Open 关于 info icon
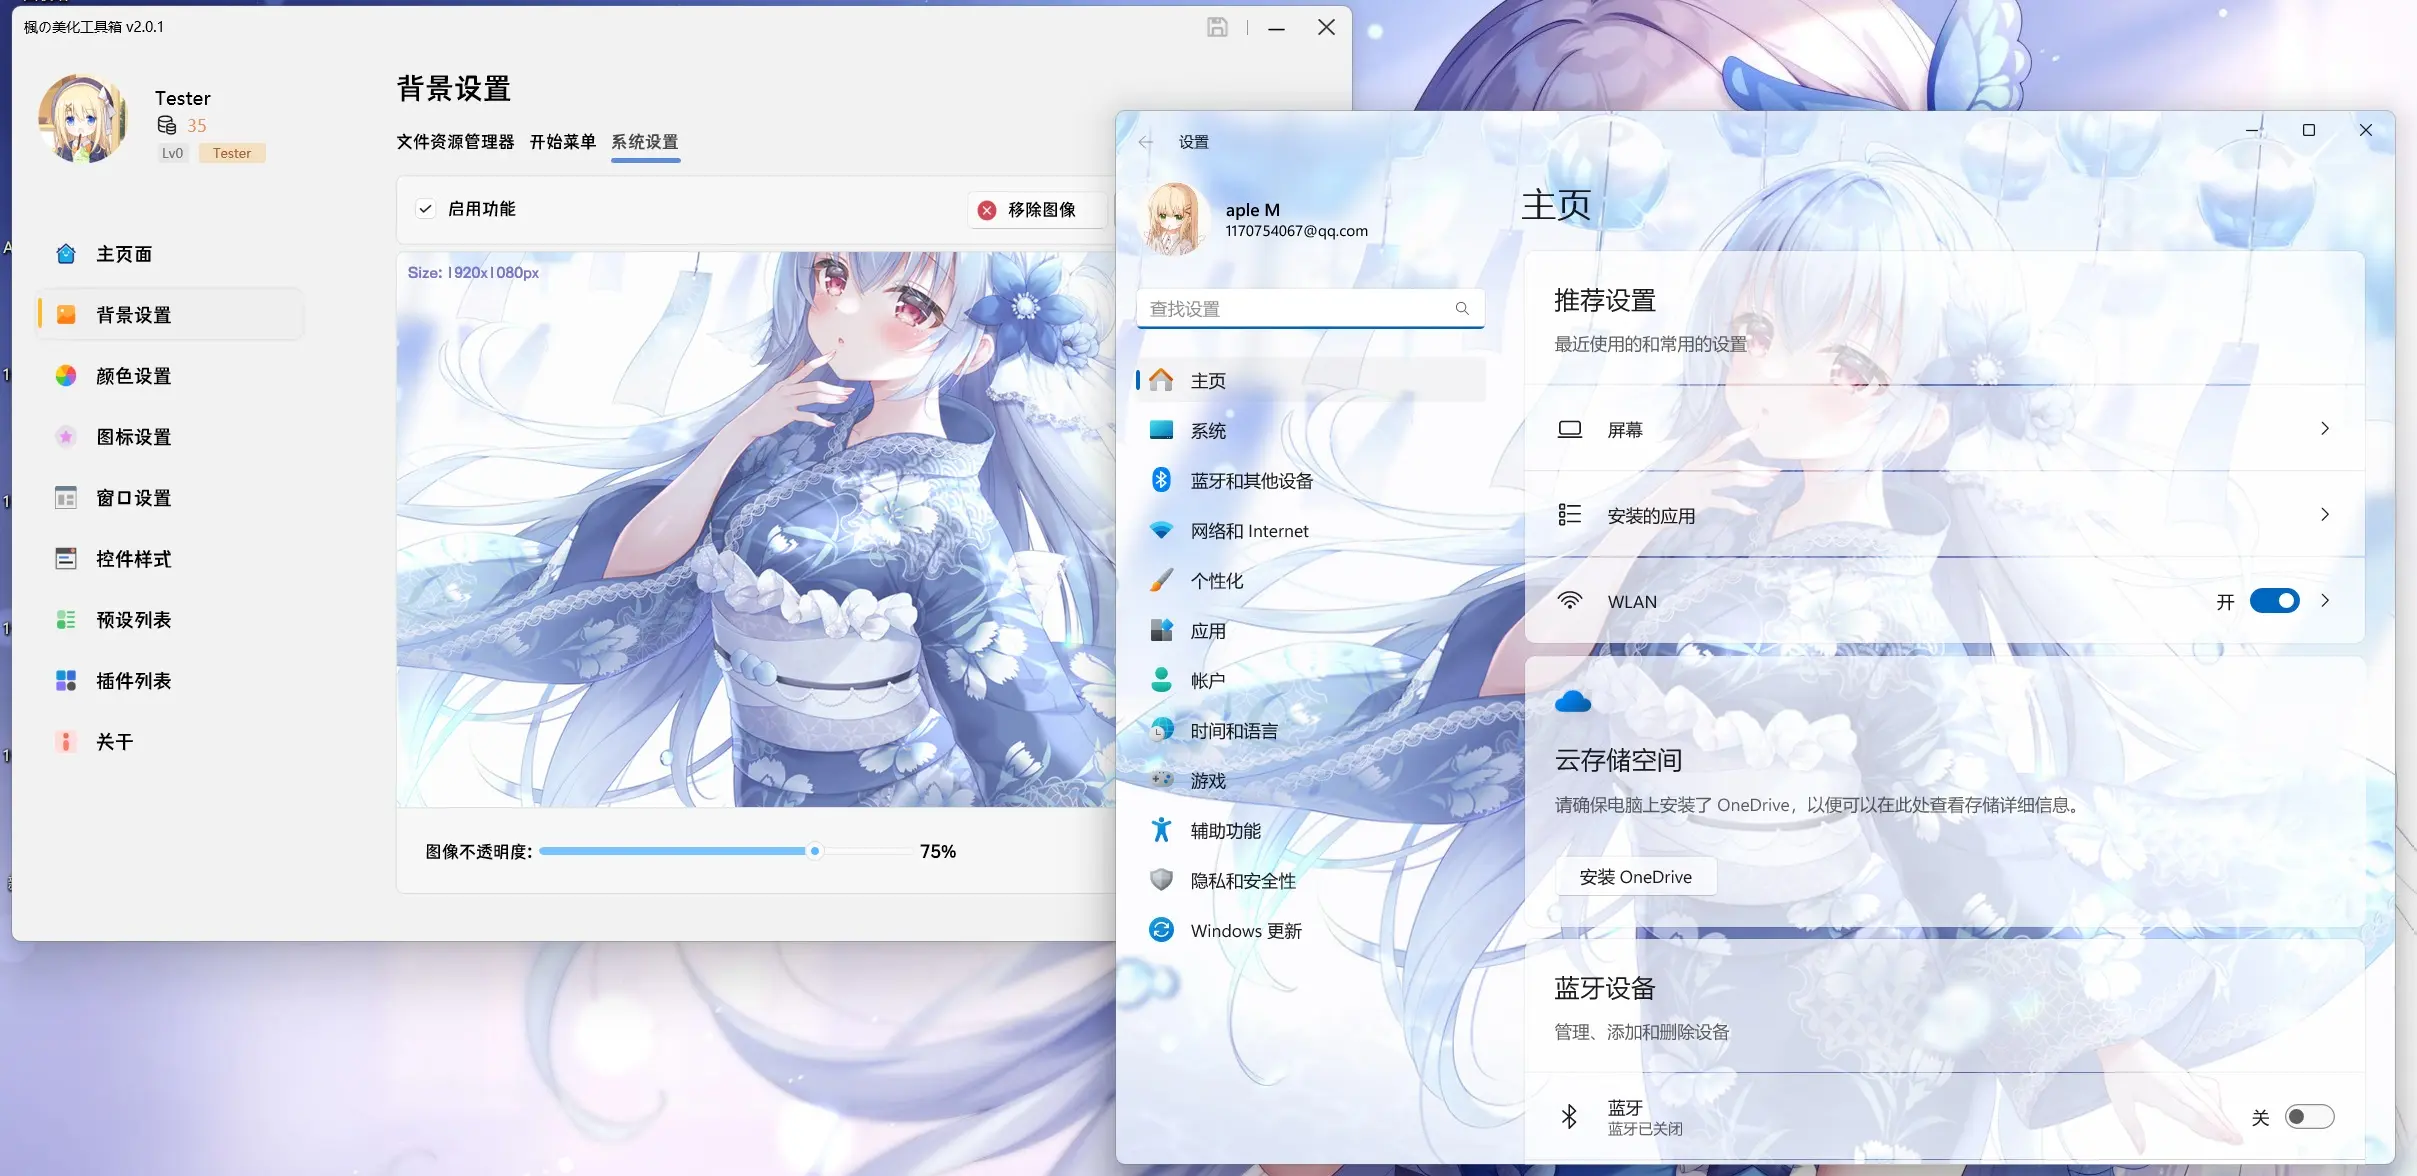The height and width of the screenshot is (1176, 2417). tap(66, 742)
